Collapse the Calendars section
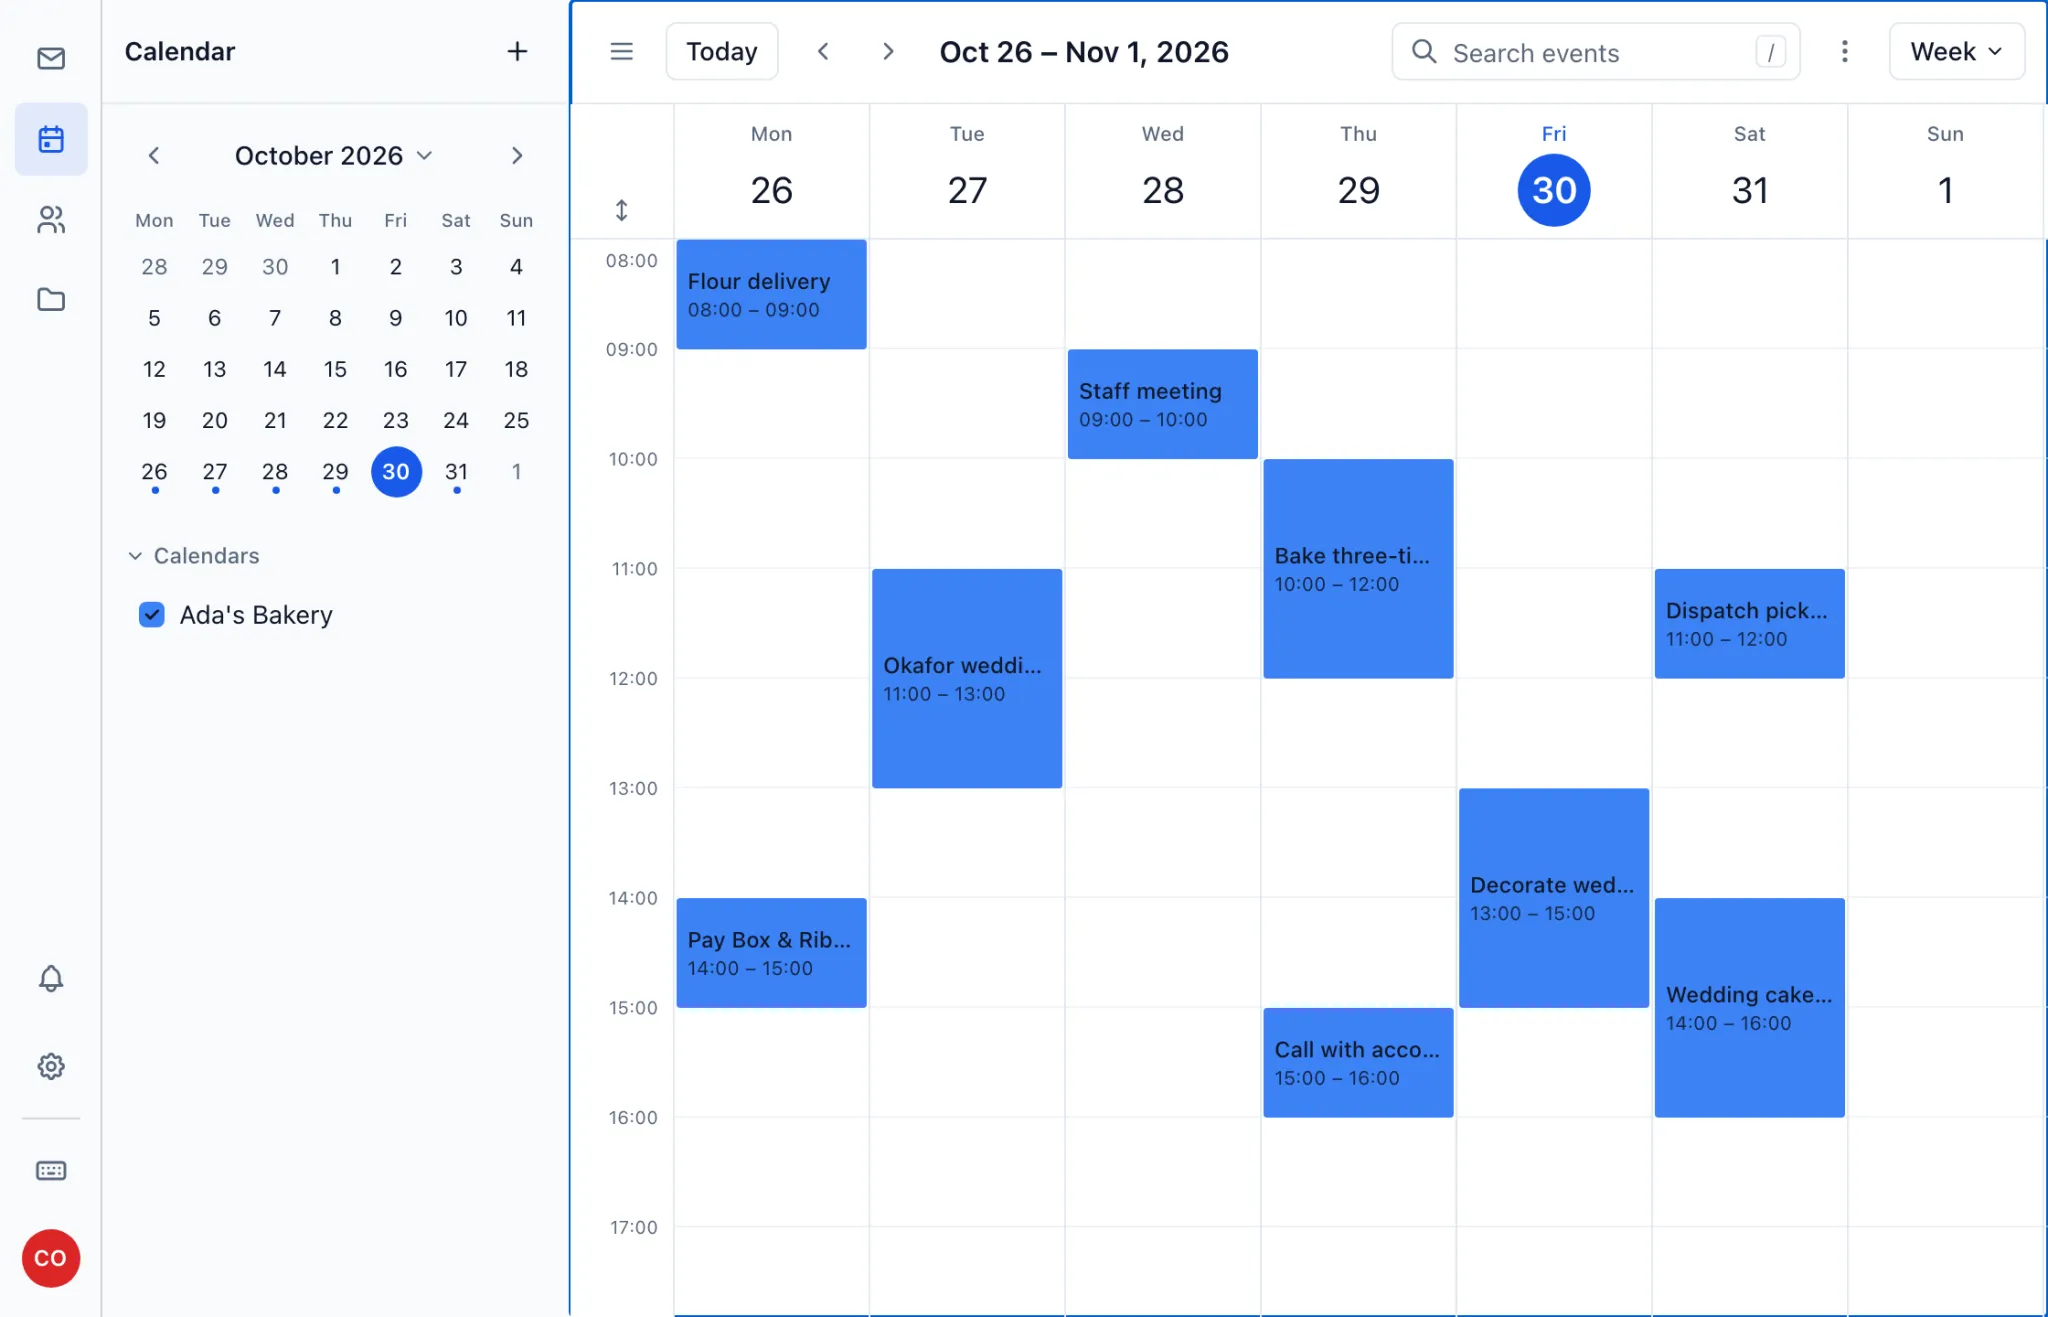 [194, 555]
